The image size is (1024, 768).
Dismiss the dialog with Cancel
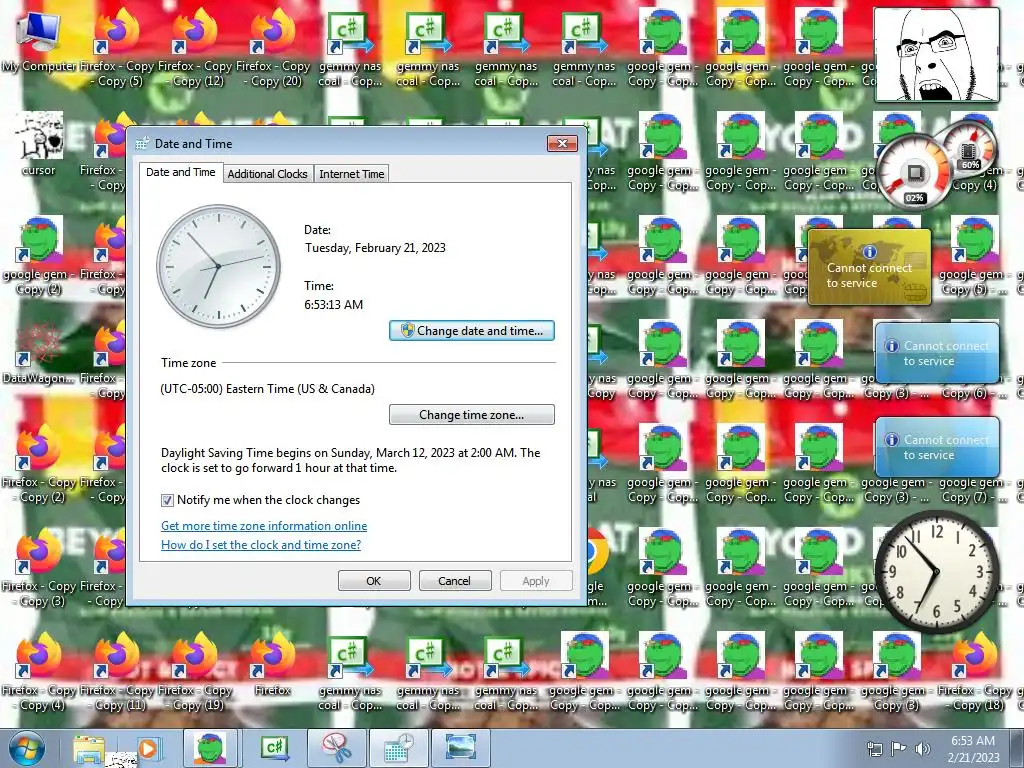click(455, 581)
